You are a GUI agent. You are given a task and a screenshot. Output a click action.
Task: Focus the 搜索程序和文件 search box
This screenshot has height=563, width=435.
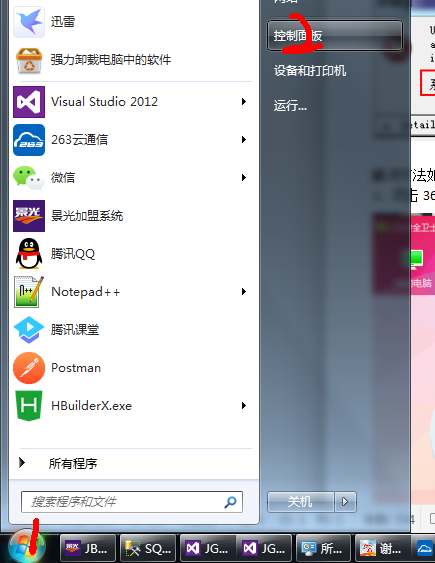[x=132, y=502]
